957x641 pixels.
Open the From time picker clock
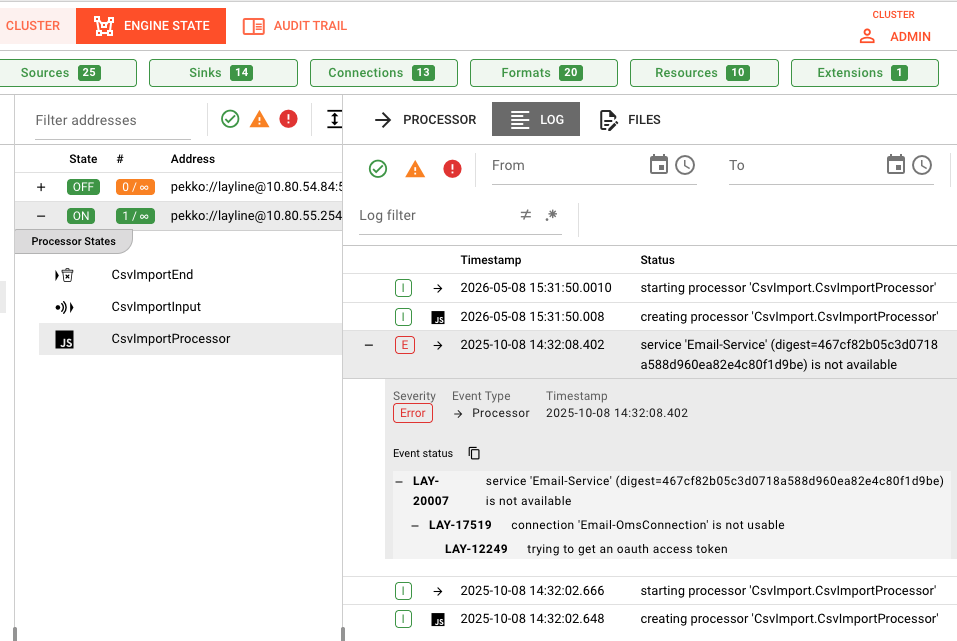point(685,165)
